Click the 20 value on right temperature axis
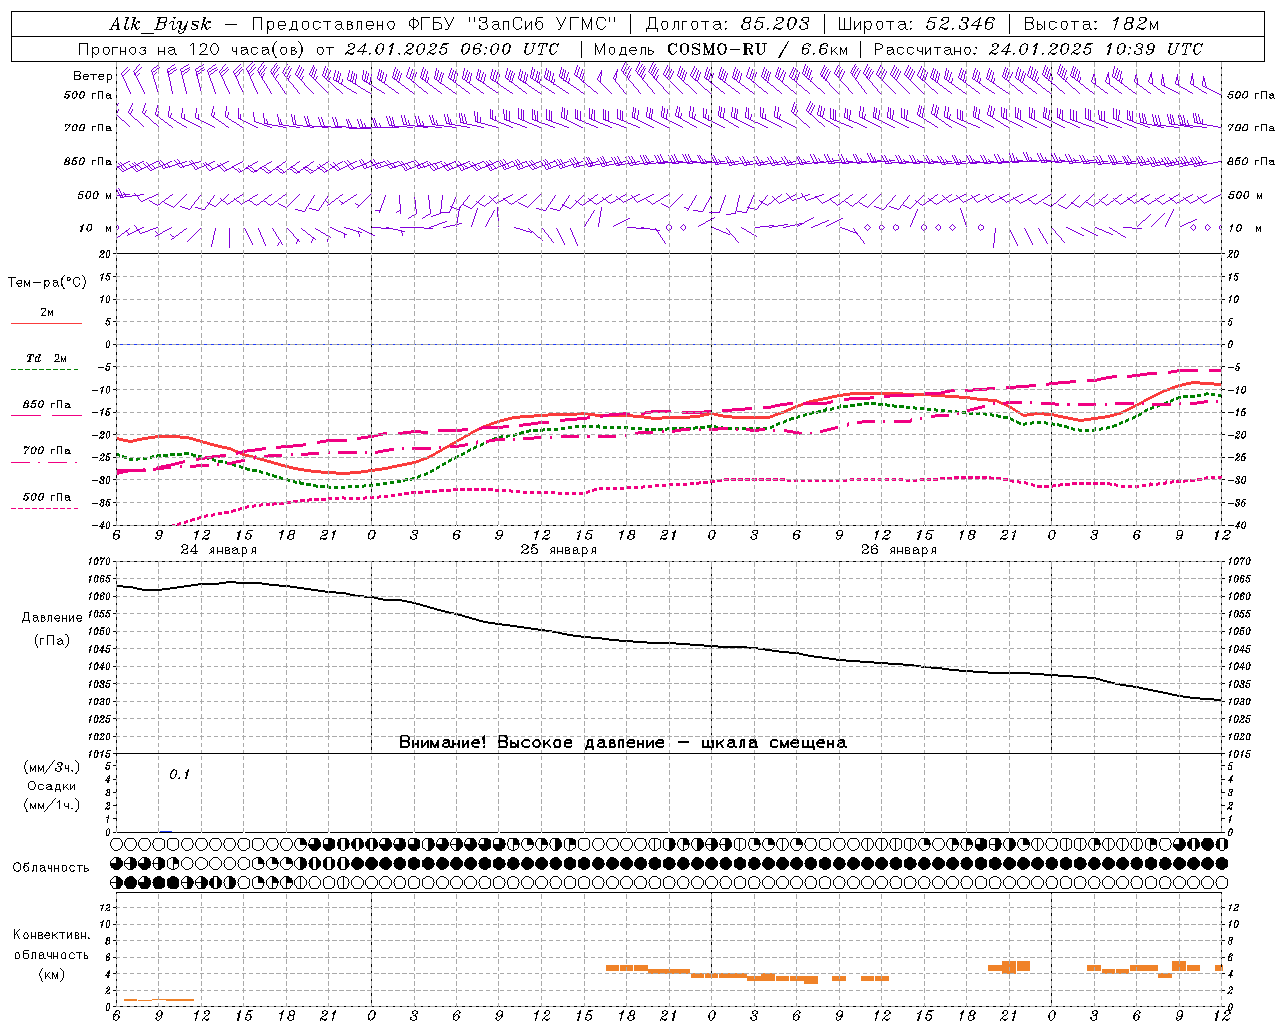The height and width of the screenshot is (1024, 1280). pyautogui.click(x=1234, y=255)
